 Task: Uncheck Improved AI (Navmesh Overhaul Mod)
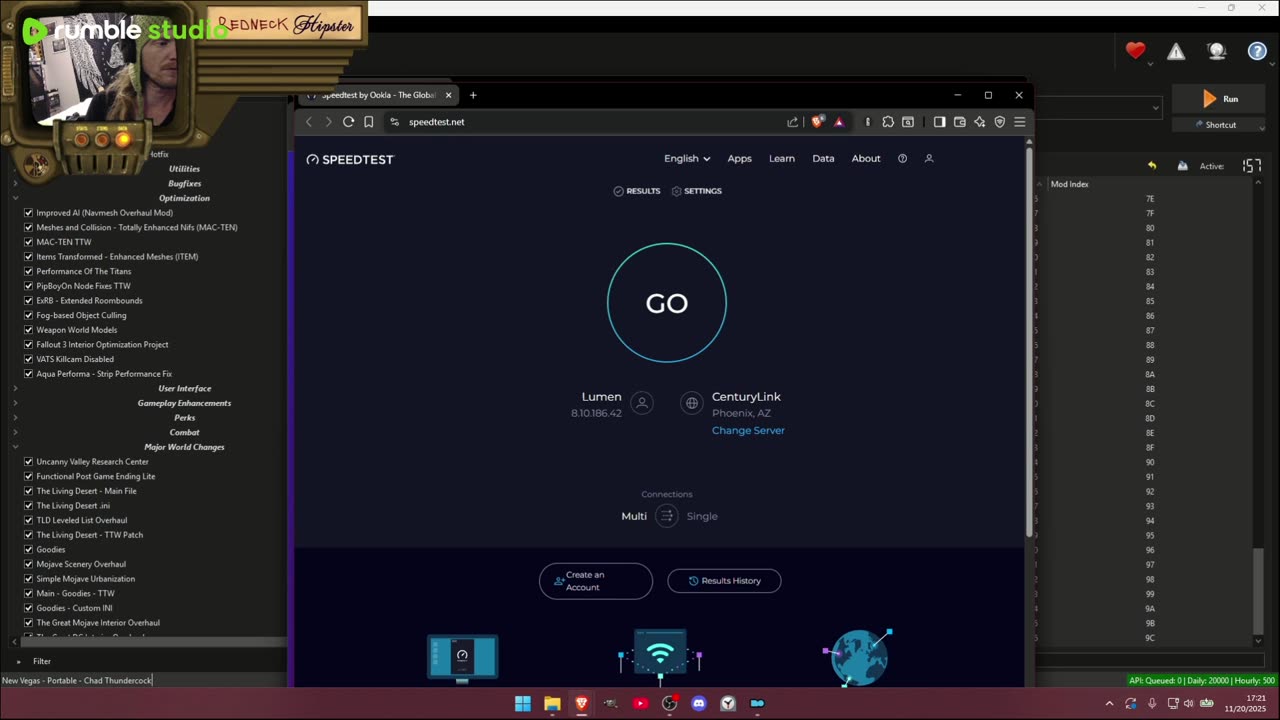[28, 213]
